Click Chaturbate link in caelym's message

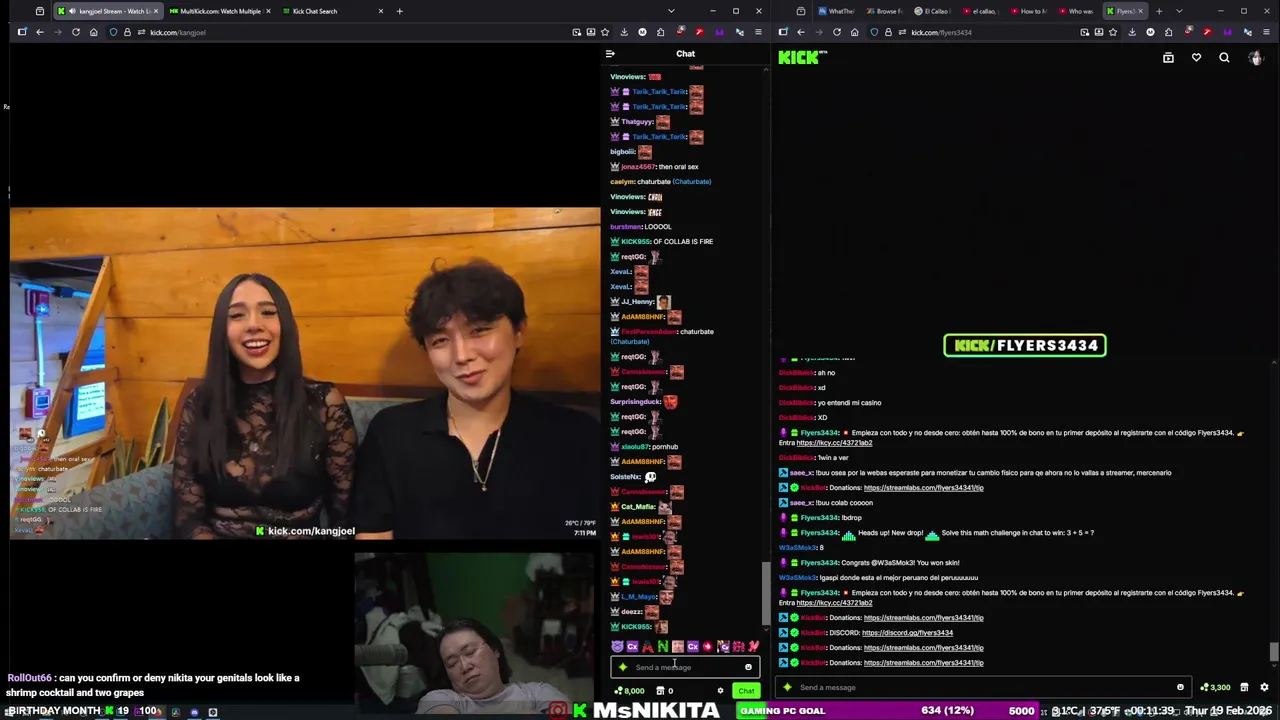coord(692,182)
